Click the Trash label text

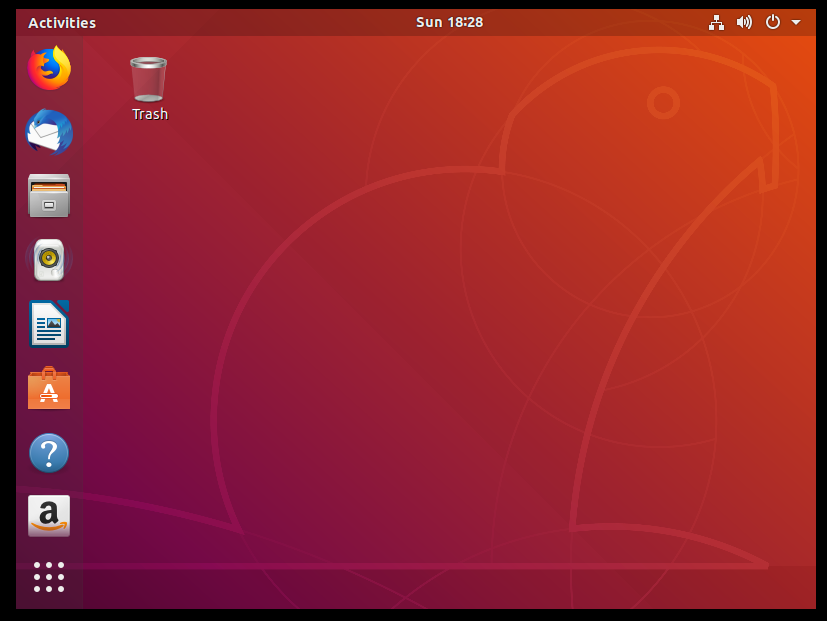point(150,114)
